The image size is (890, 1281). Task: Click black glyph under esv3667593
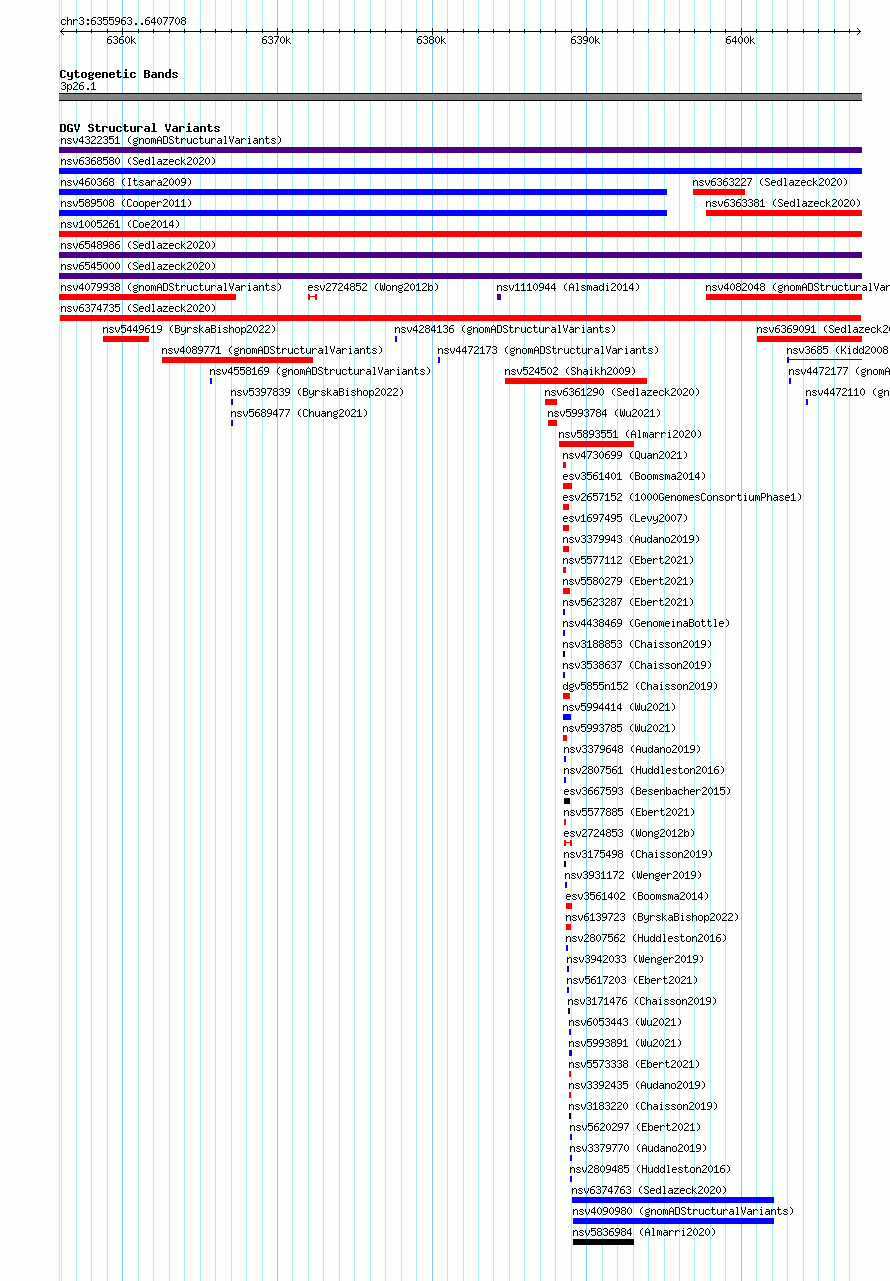click(x=567, y=801)
